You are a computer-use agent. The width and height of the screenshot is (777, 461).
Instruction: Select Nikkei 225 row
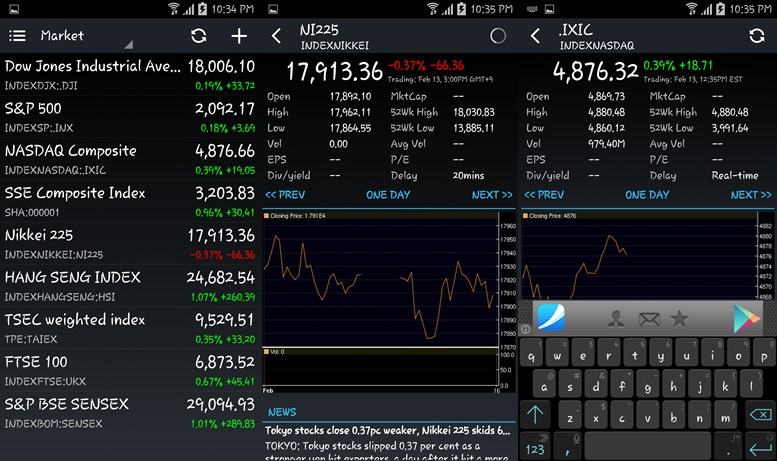coord(129,243)
